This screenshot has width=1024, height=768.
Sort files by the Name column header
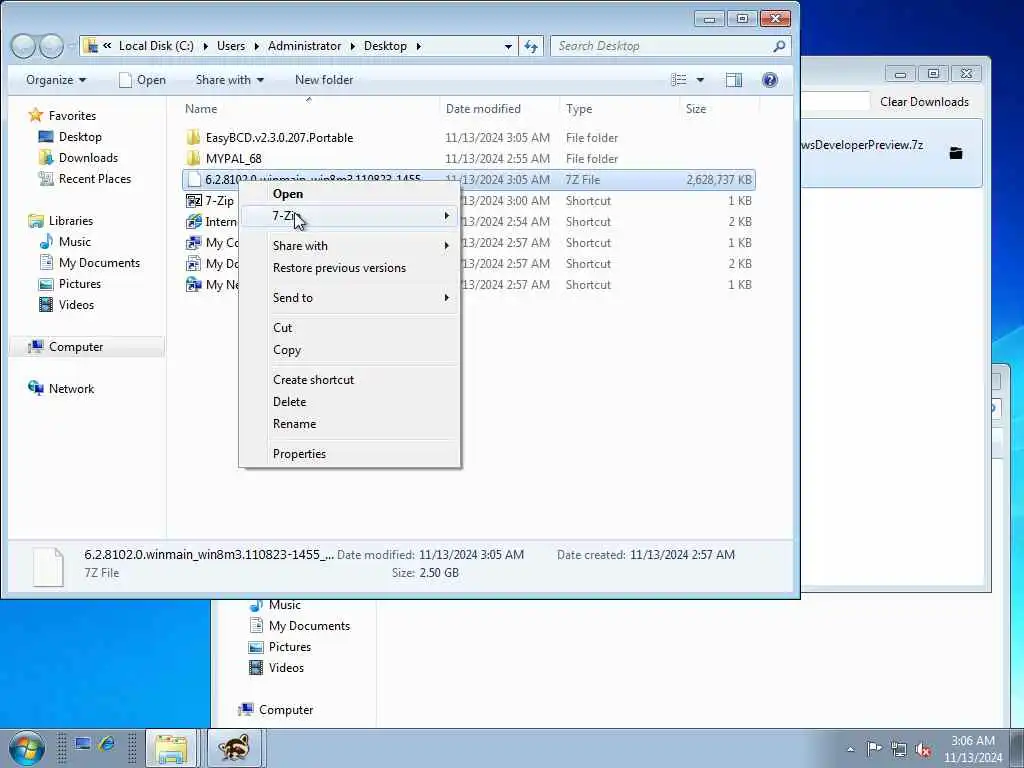(310, 109)
